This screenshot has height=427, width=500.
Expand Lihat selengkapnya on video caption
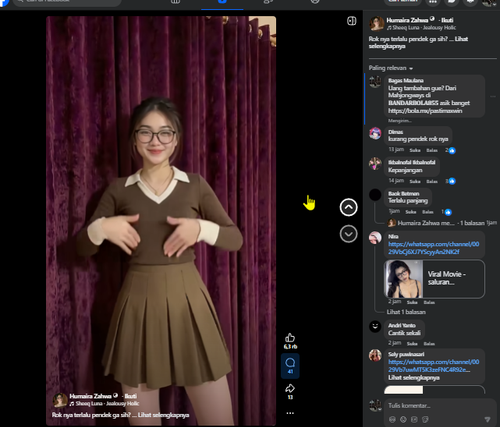click(164, 415)
